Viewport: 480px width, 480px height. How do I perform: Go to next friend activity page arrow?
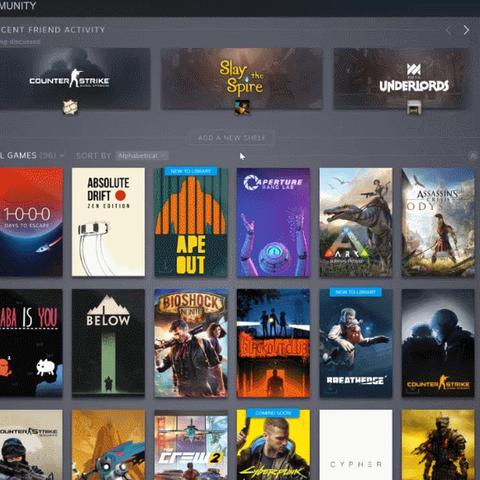(x=466, y=30)
